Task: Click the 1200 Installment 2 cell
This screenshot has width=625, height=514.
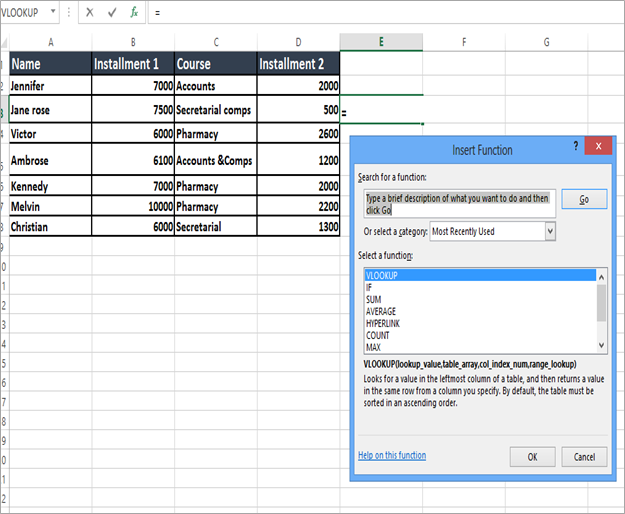Action: [x=299, y=160]
